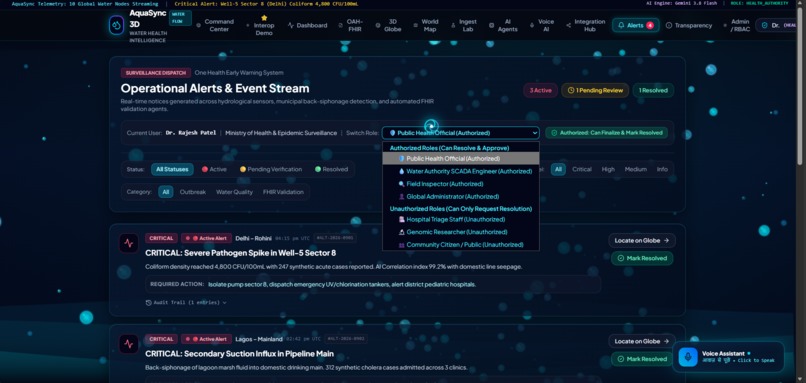
Task: Click the water droplet icon beside SCADA Engineer
Action: (401, 171)
